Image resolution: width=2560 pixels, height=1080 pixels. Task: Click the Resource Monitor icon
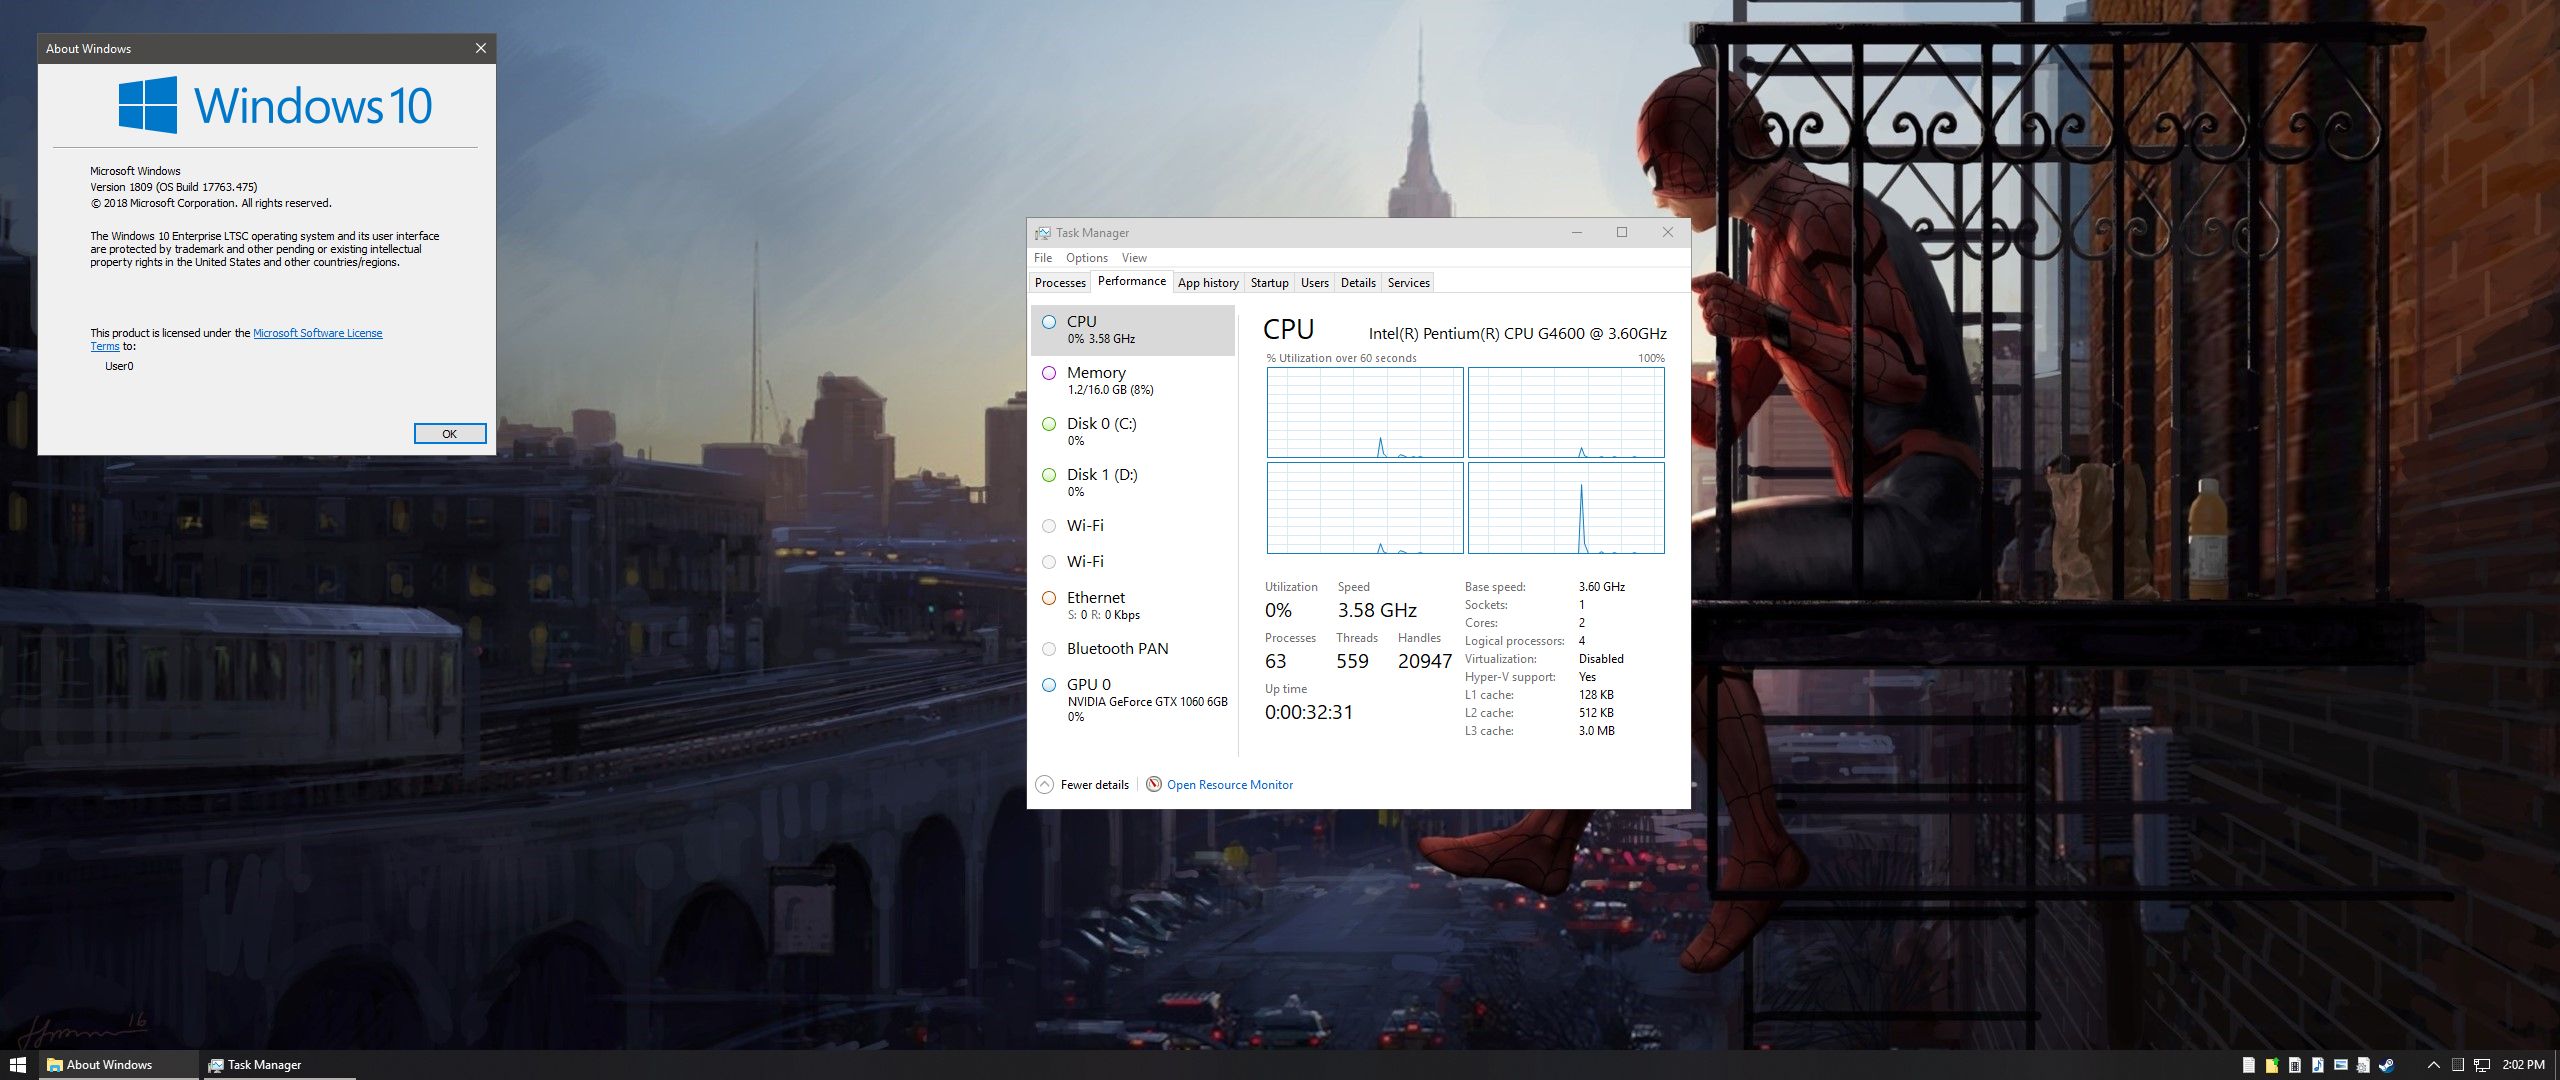point(1153,785)
